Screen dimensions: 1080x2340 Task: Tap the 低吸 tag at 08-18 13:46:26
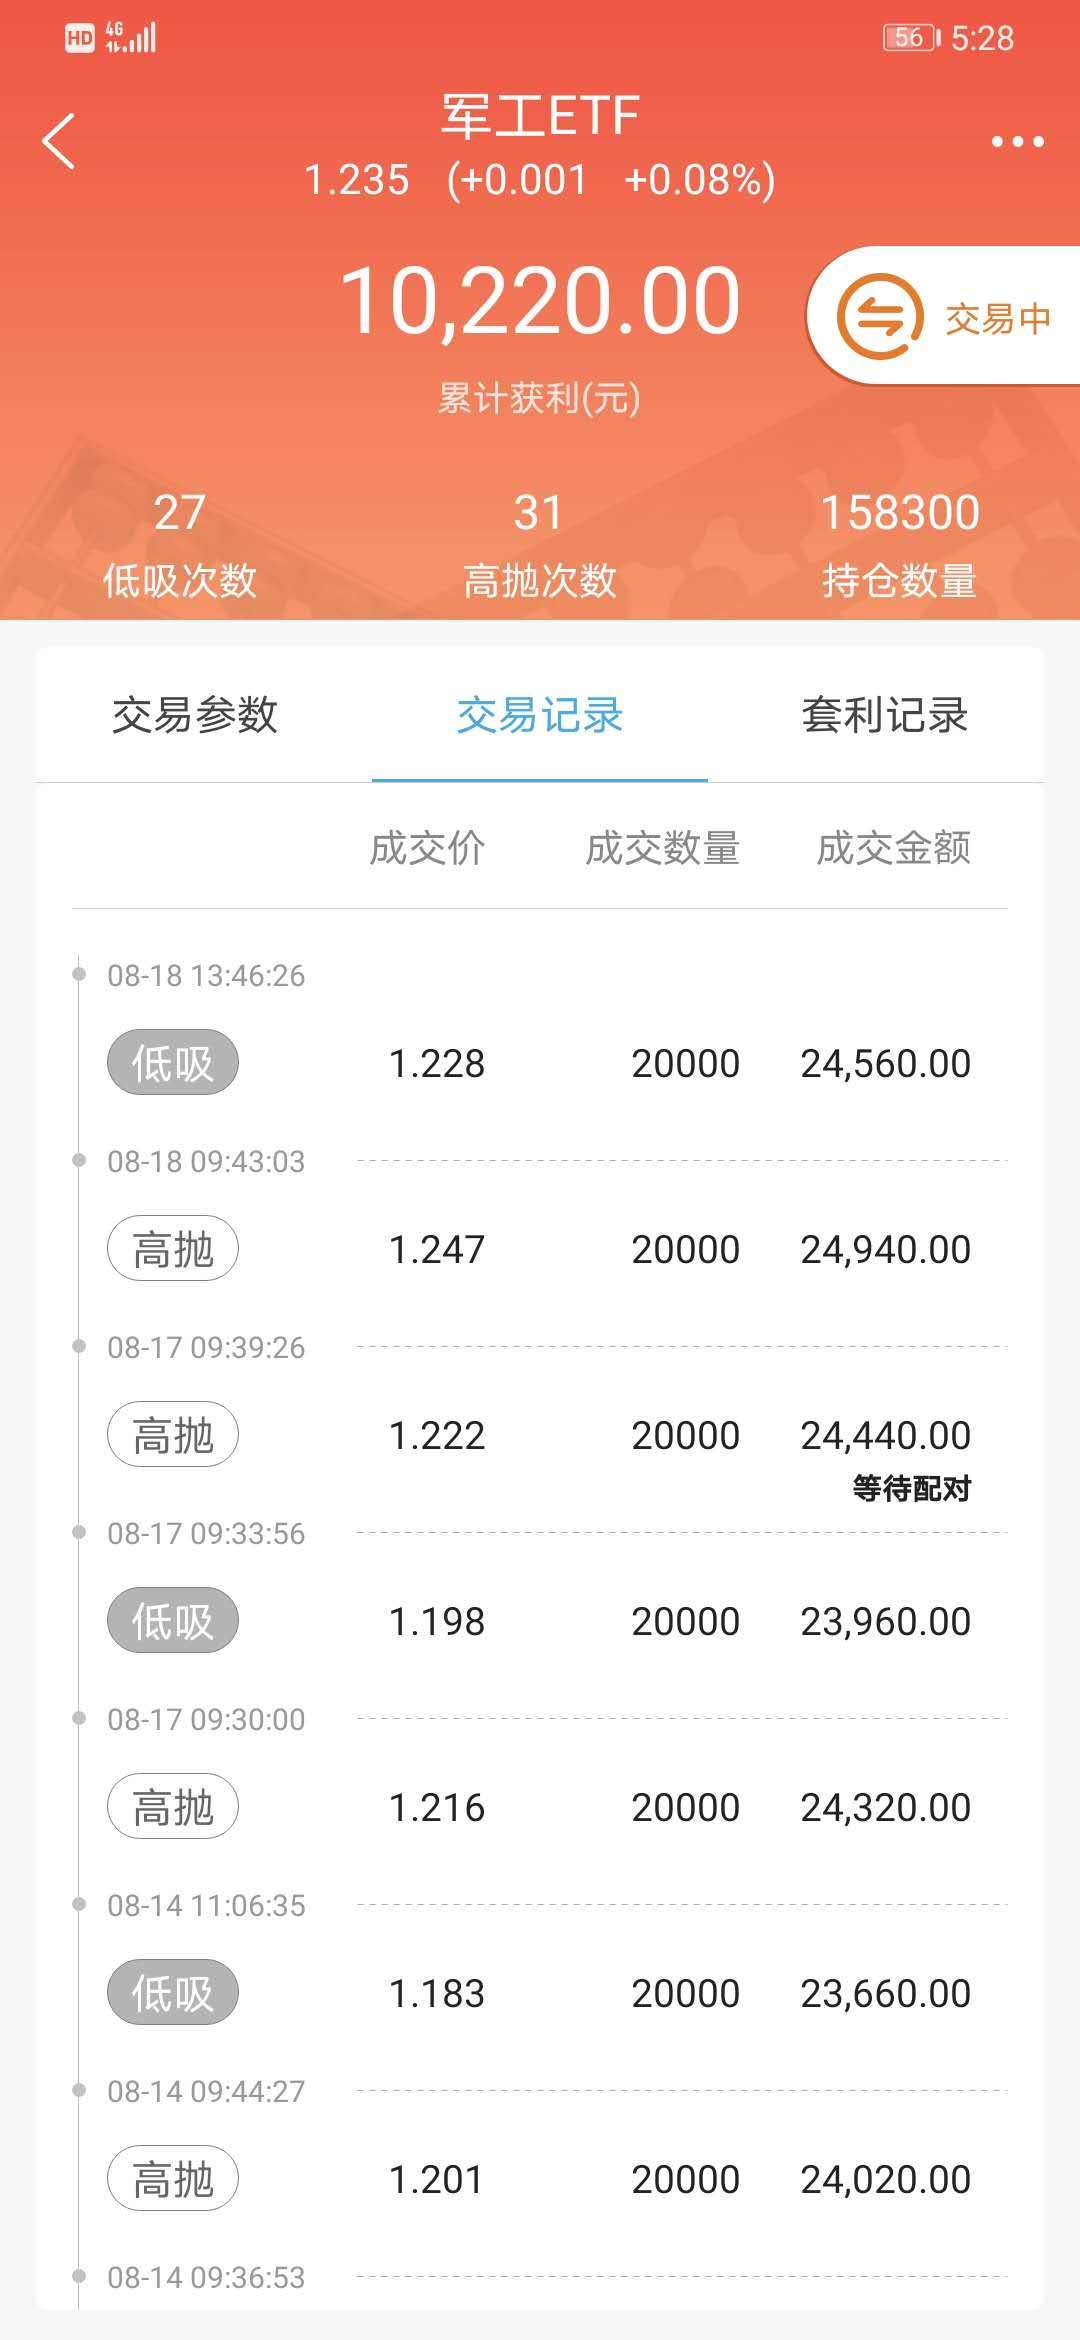[x=173, y=1062]
